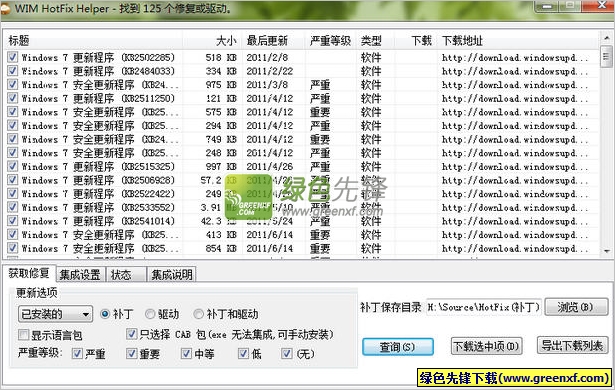This screenshot has width=615, height=390.
Task: Select the 驱动 radio button
Action: point(150,314)
